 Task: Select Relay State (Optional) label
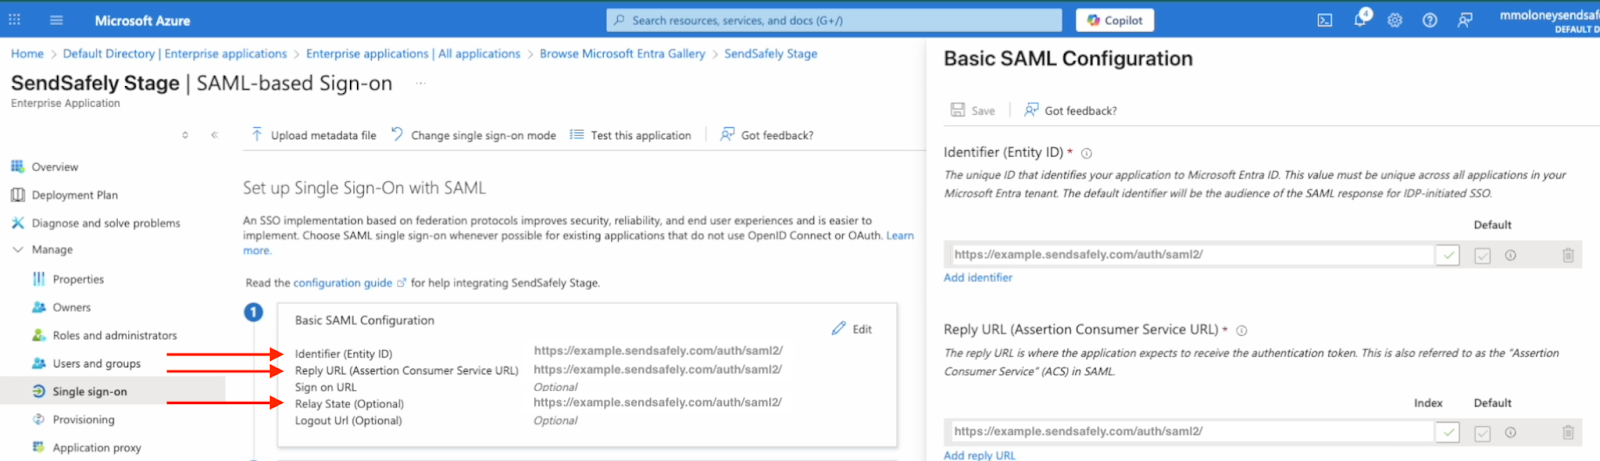pos(349,404)
